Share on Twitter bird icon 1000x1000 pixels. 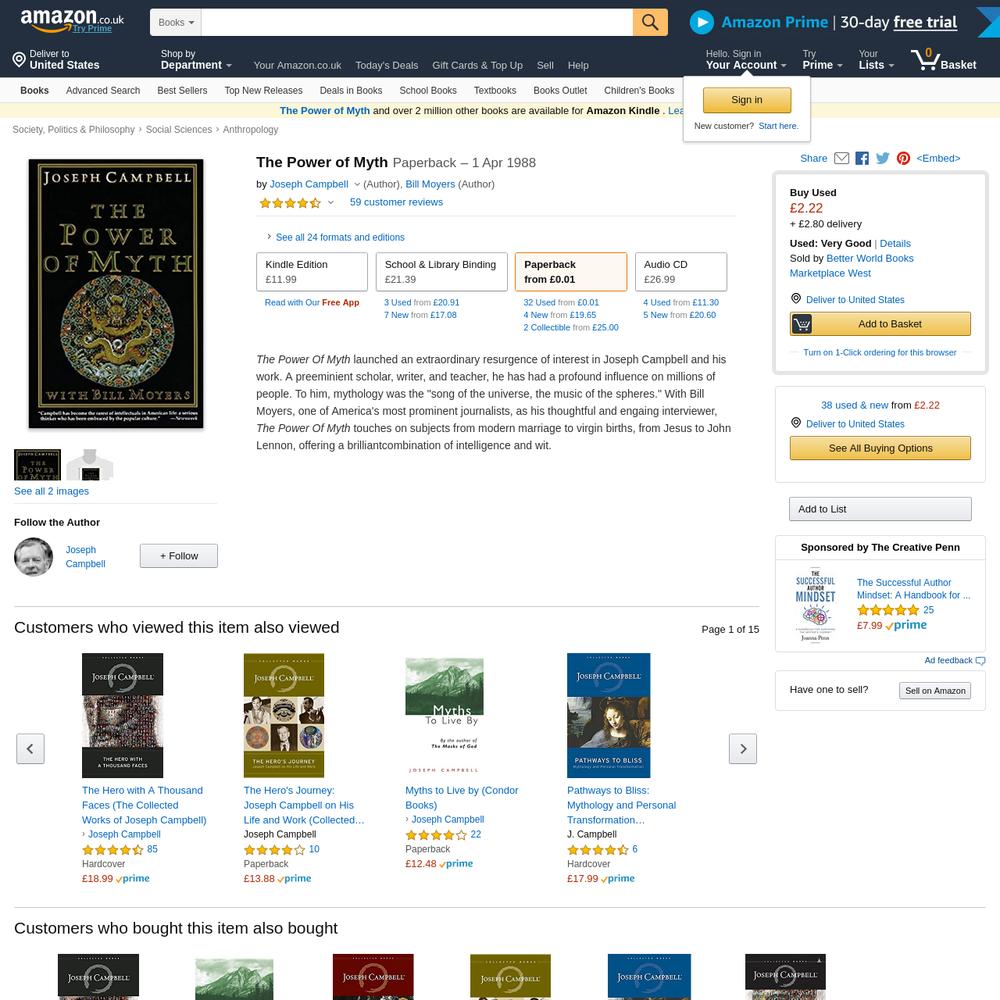point(883,158)
